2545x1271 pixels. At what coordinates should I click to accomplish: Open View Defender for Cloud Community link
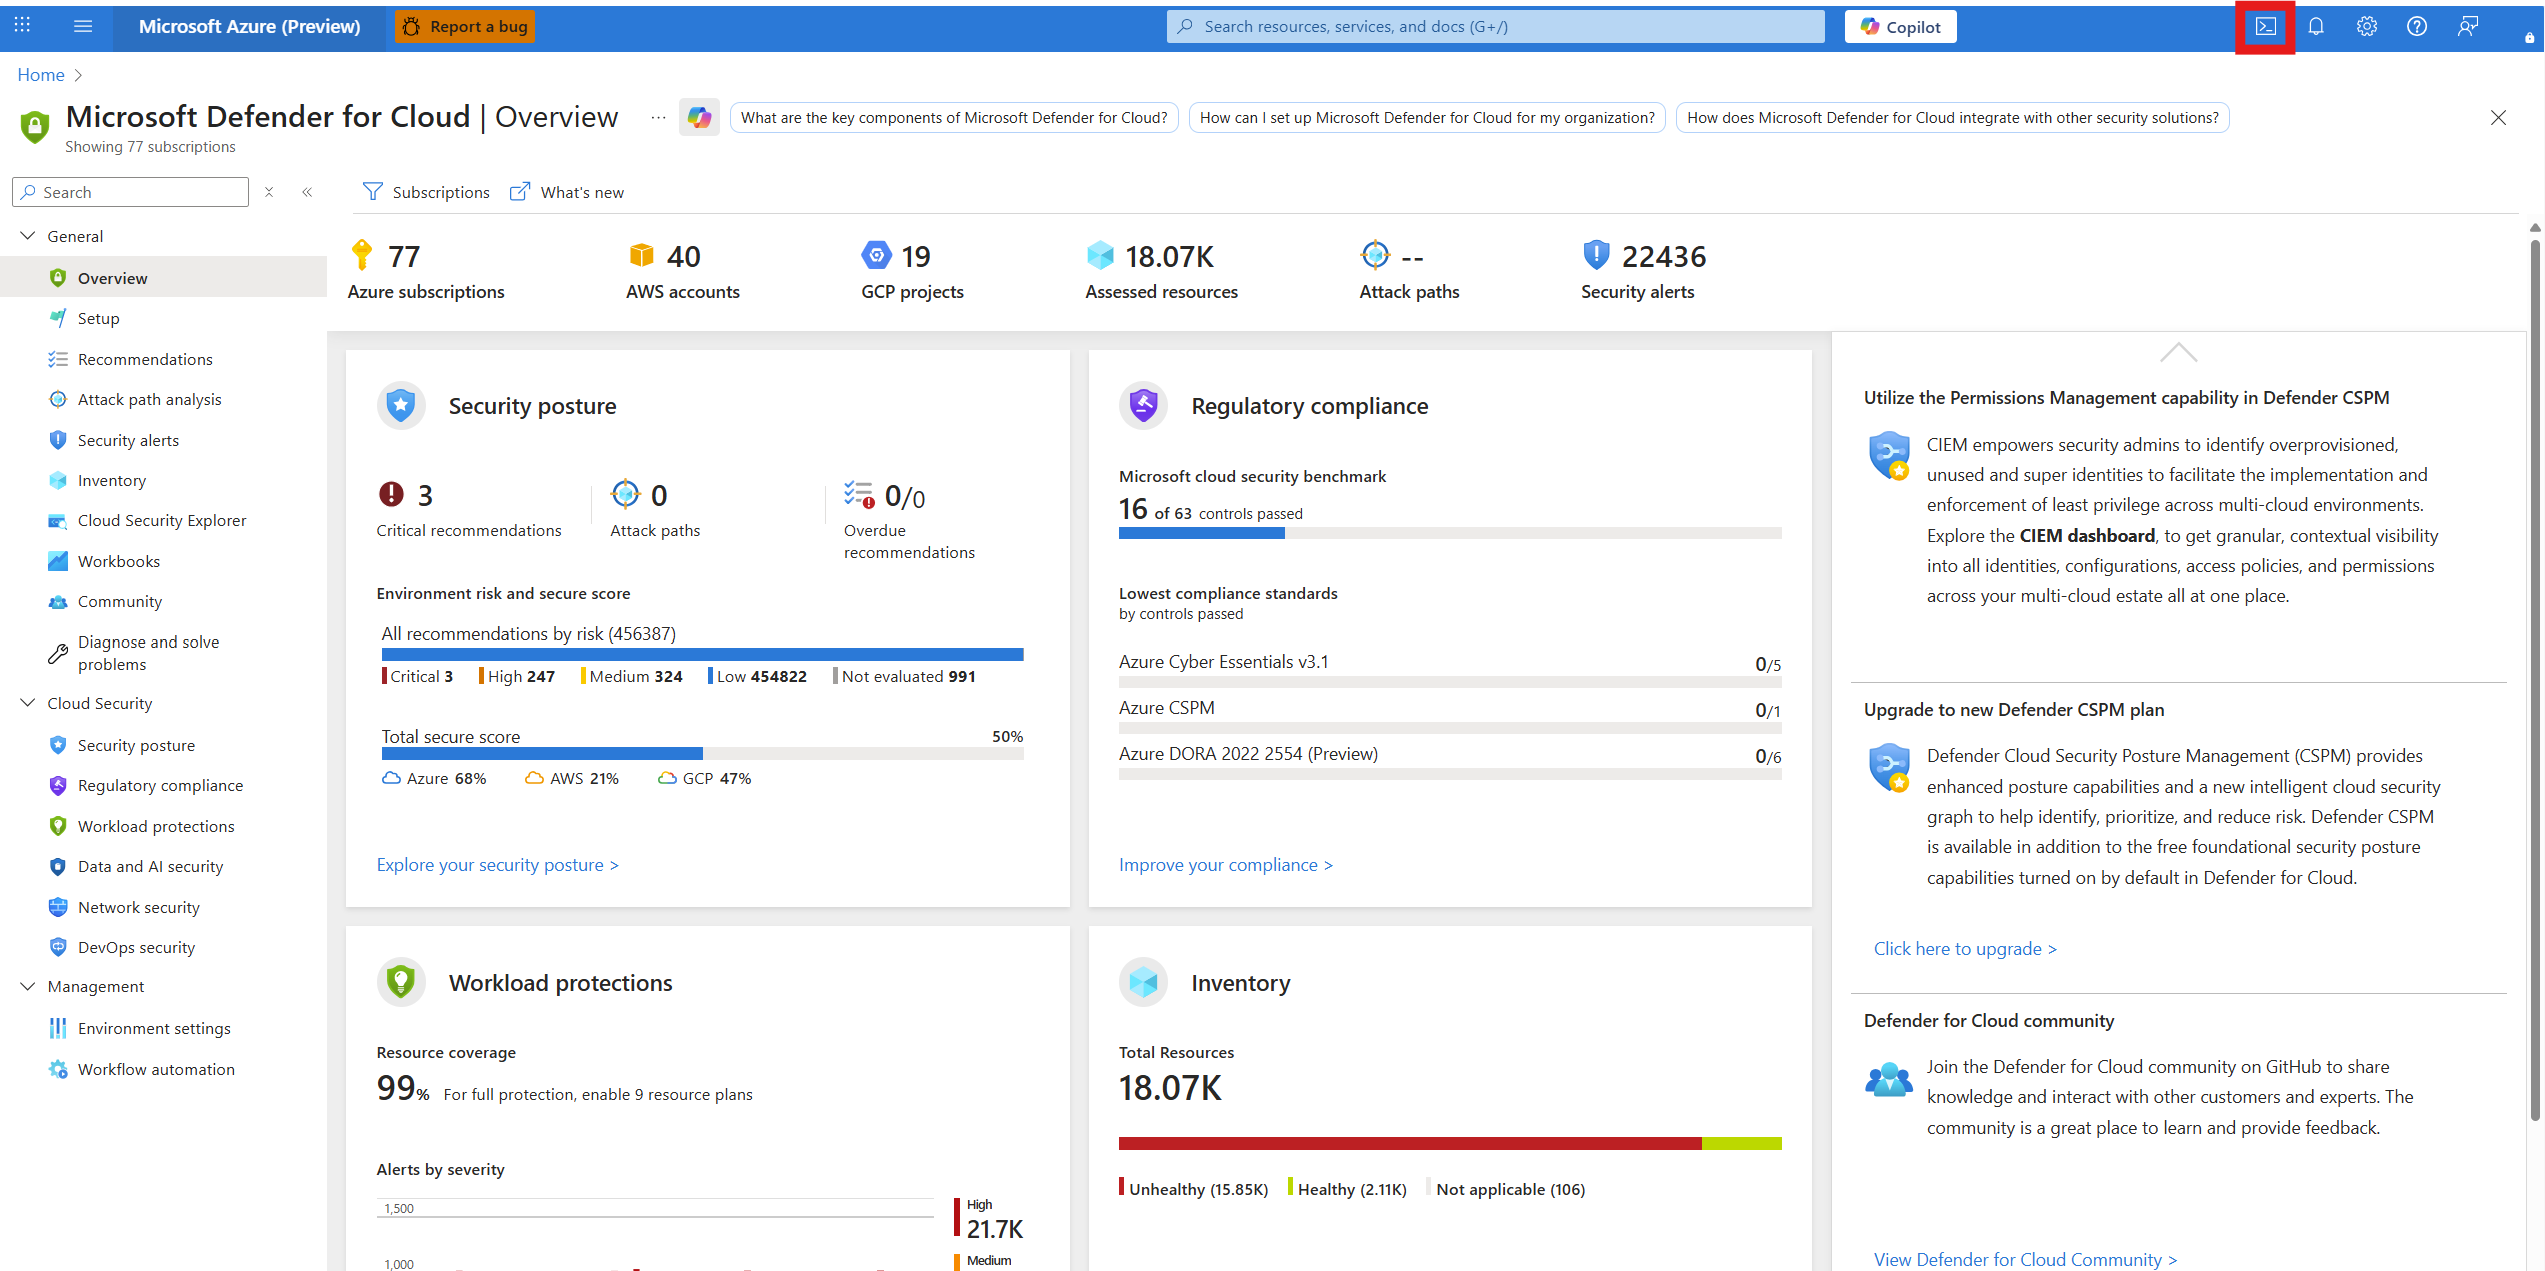pos(2025,1259)
